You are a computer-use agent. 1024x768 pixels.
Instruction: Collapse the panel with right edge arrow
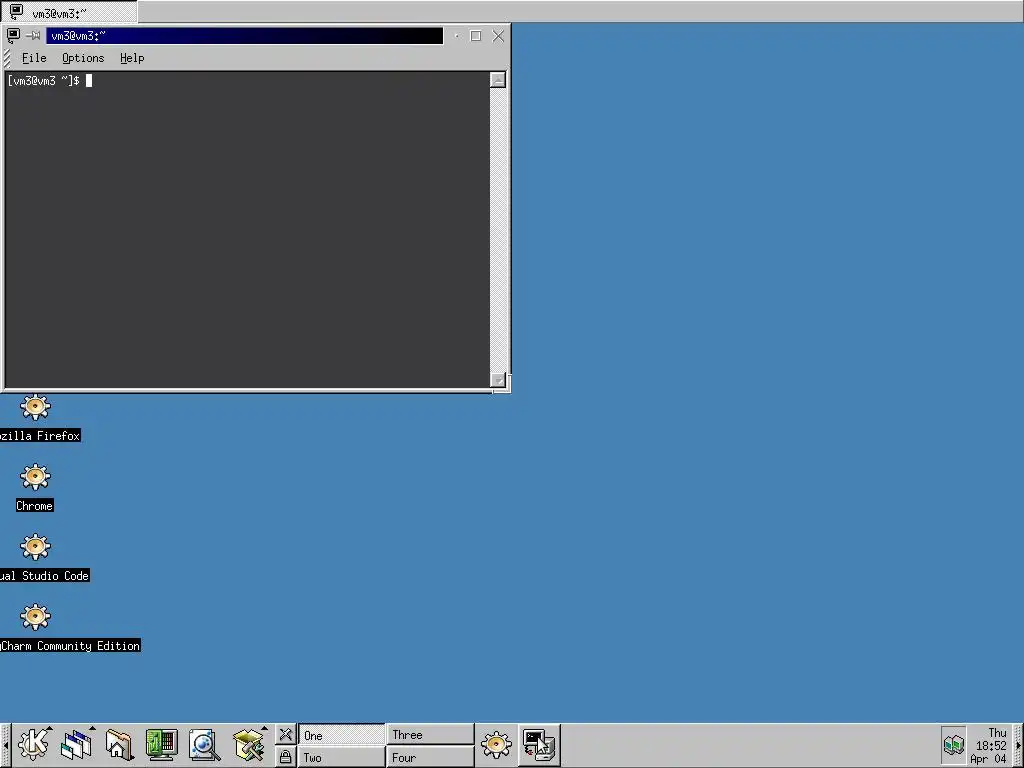click(x=1019, y=745)
